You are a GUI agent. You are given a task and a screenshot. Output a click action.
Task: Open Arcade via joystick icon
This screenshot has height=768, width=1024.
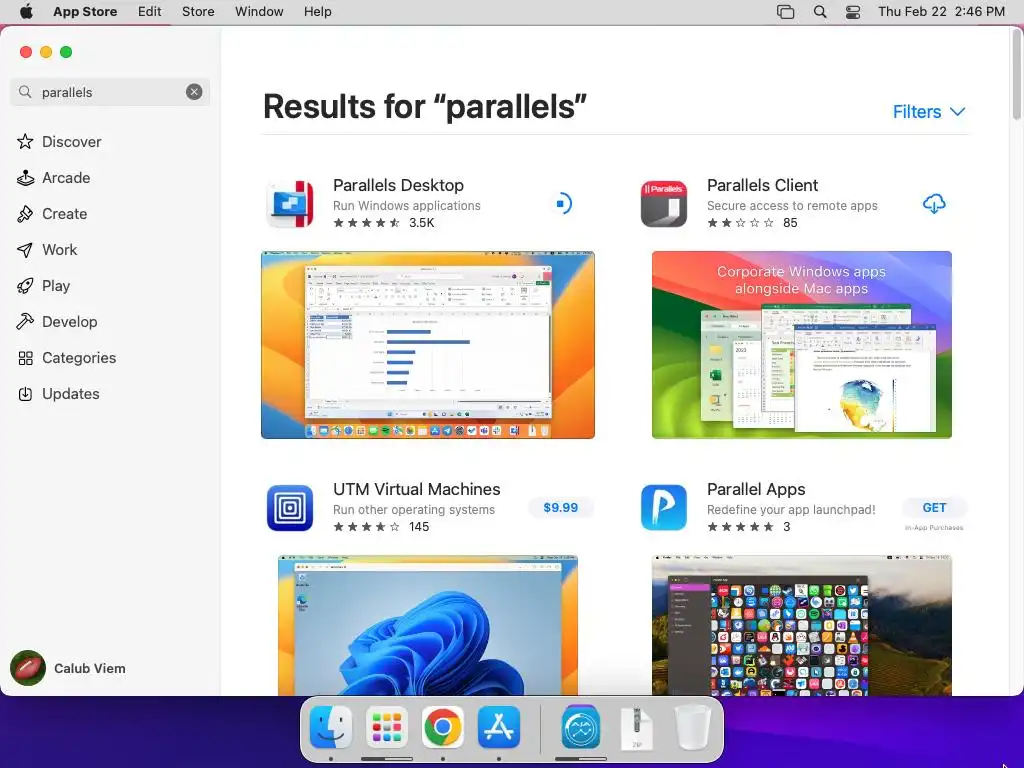tap(25, 178)
